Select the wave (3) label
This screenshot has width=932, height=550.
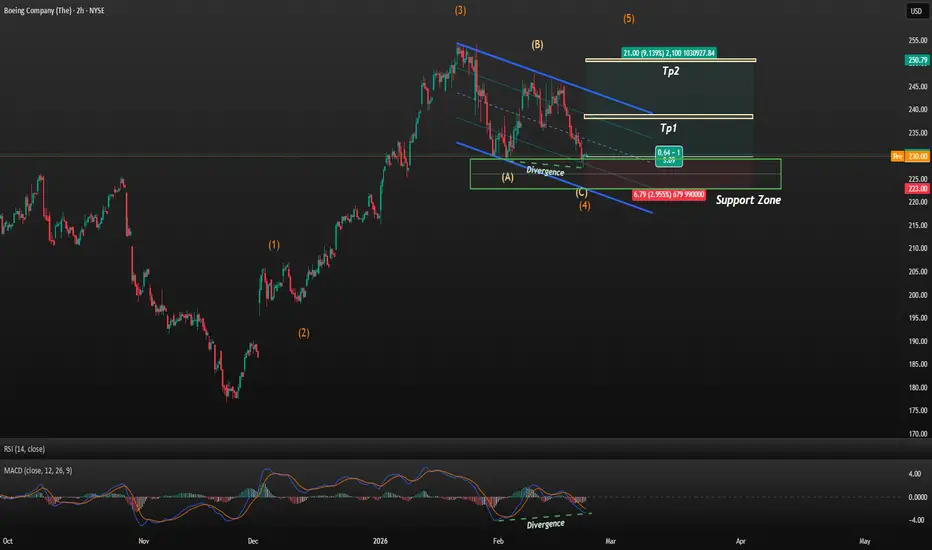click(461, 11)
